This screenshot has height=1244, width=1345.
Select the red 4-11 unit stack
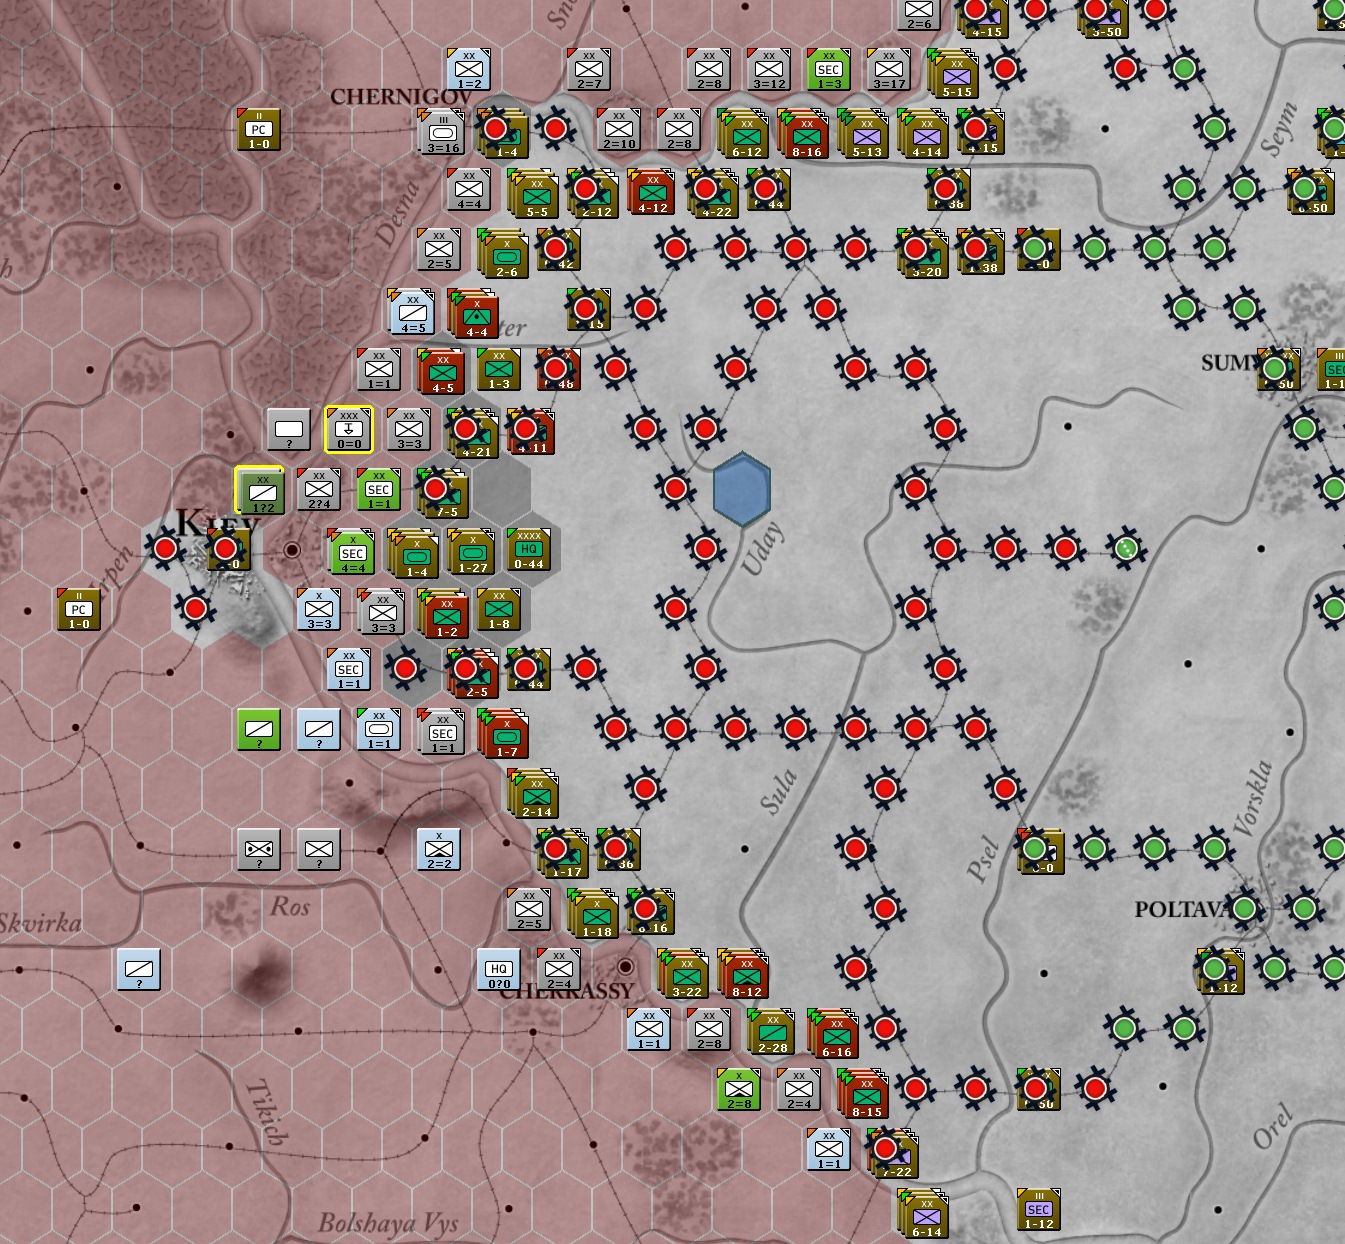pos(531,431)
